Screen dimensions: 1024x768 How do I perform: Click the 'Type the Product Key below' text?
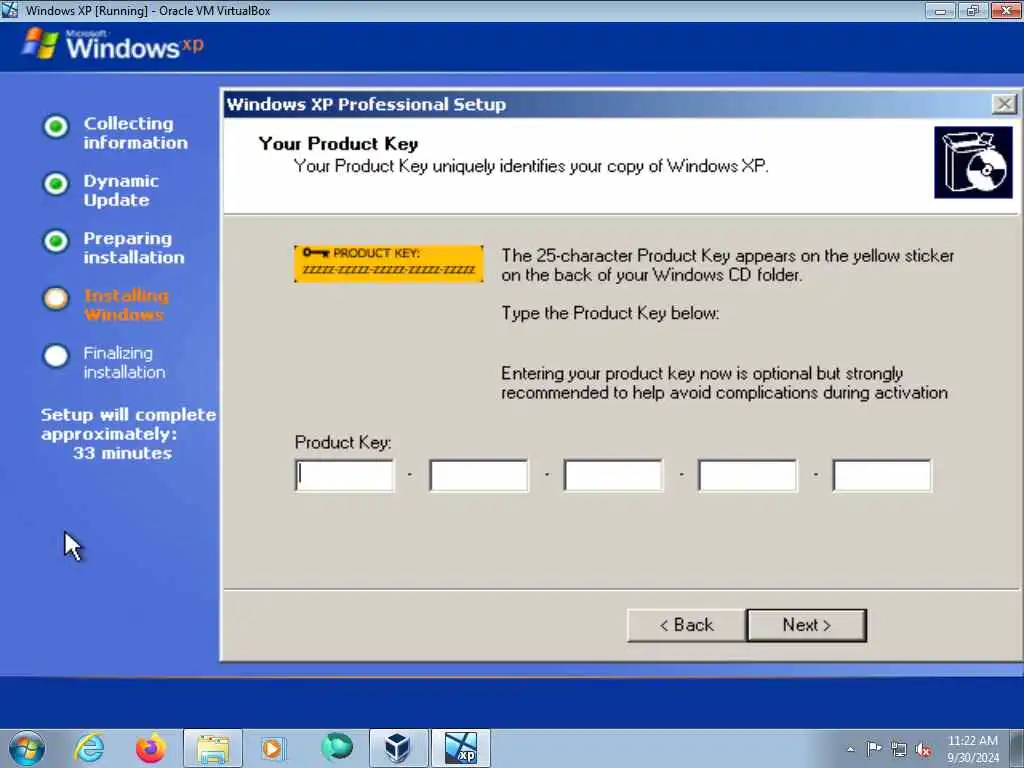[x=610, y=313]
